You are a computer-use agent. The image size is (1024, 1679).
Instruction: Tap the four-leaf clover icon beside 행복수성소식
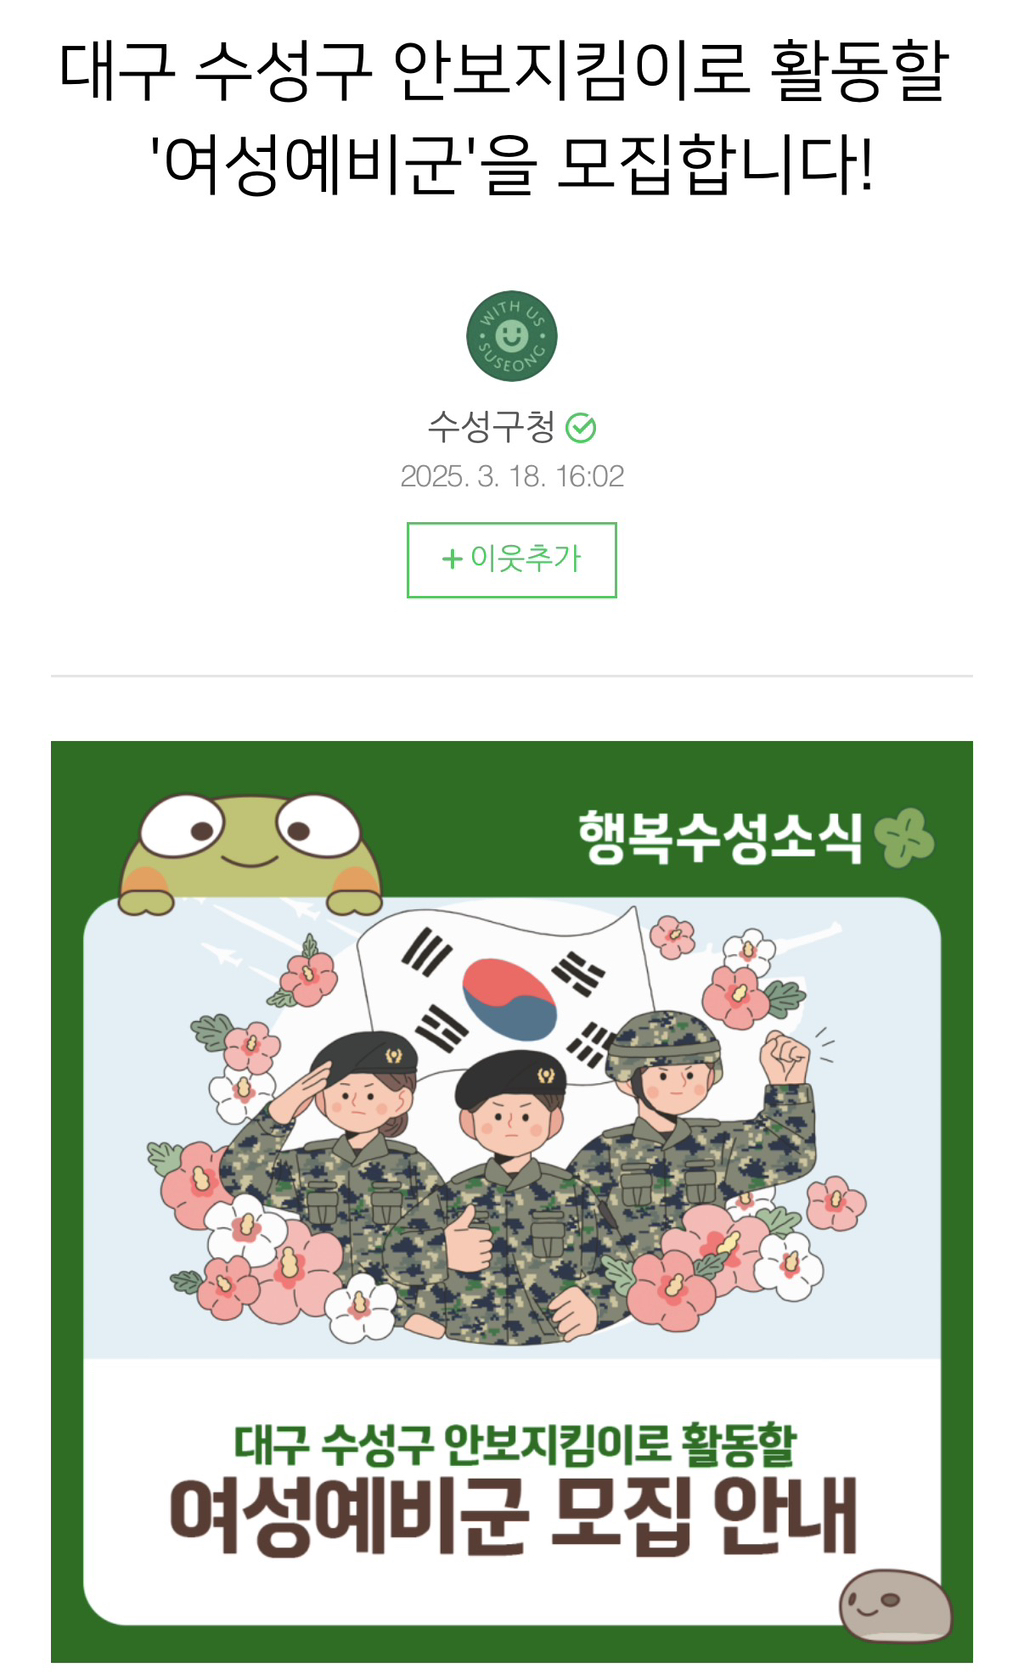click(x=904, y=837)
